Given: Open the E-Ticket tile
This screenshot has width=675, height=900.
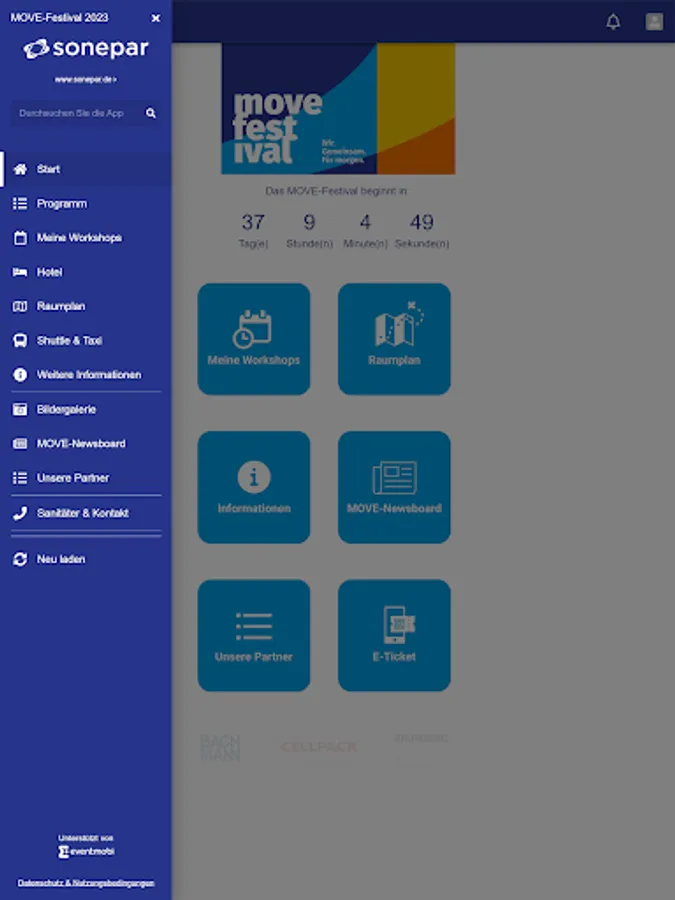Looking at the screenshot, I should [394, 635].
